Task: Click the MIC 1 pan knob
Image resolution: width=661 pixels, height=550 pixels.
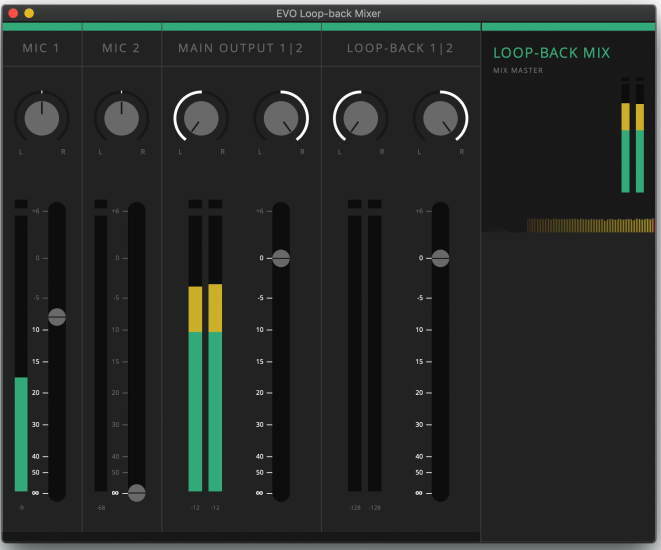Action: 41,119
